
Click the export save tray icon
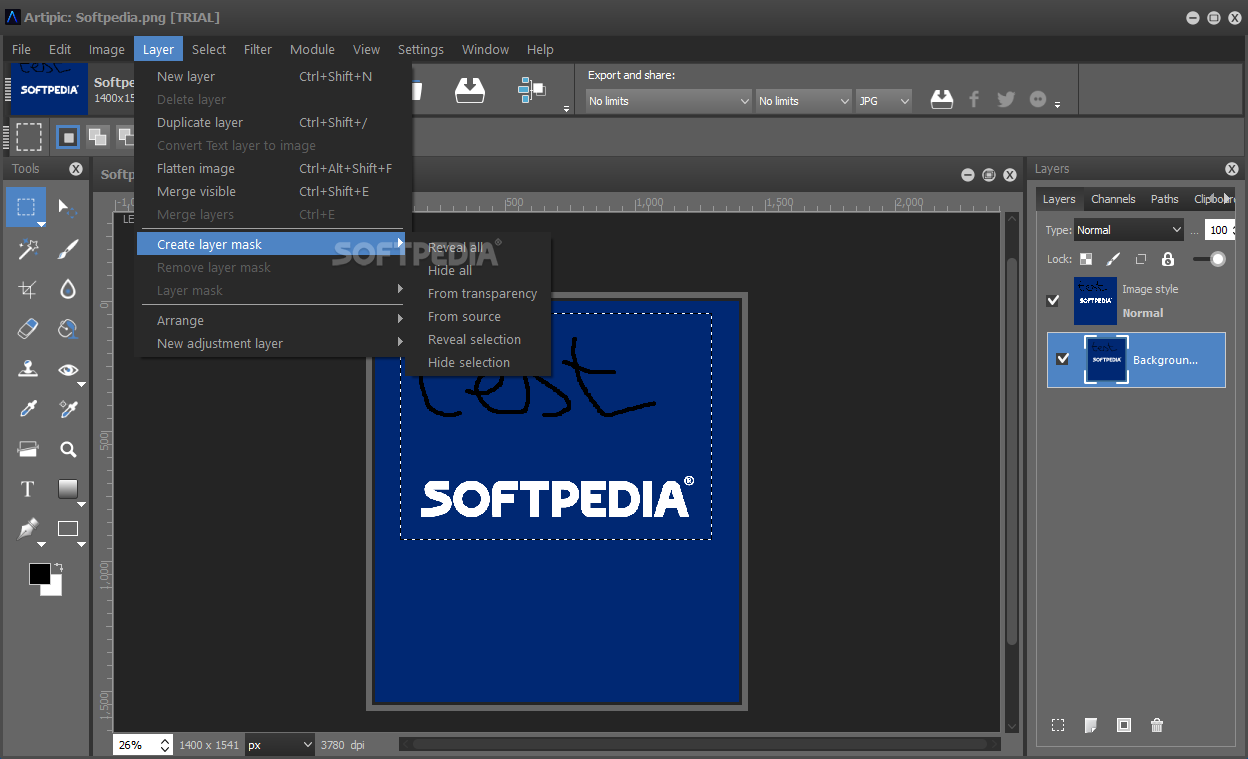(942, 99)
